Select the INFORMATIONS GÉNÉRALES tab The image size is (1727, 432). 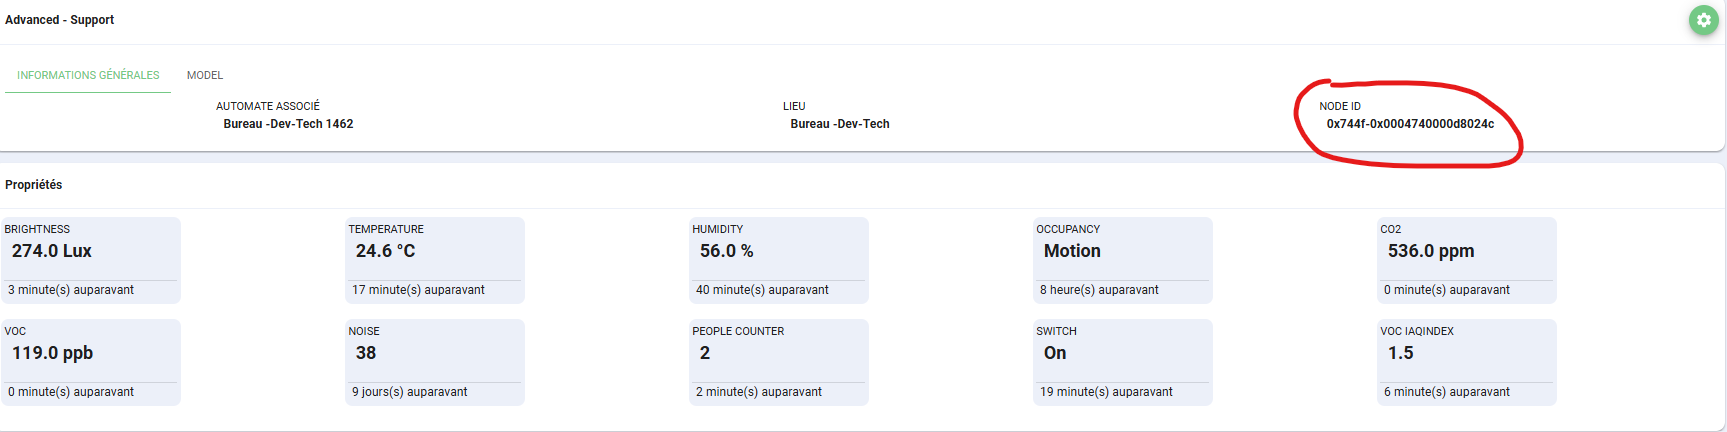pos(88,75)
